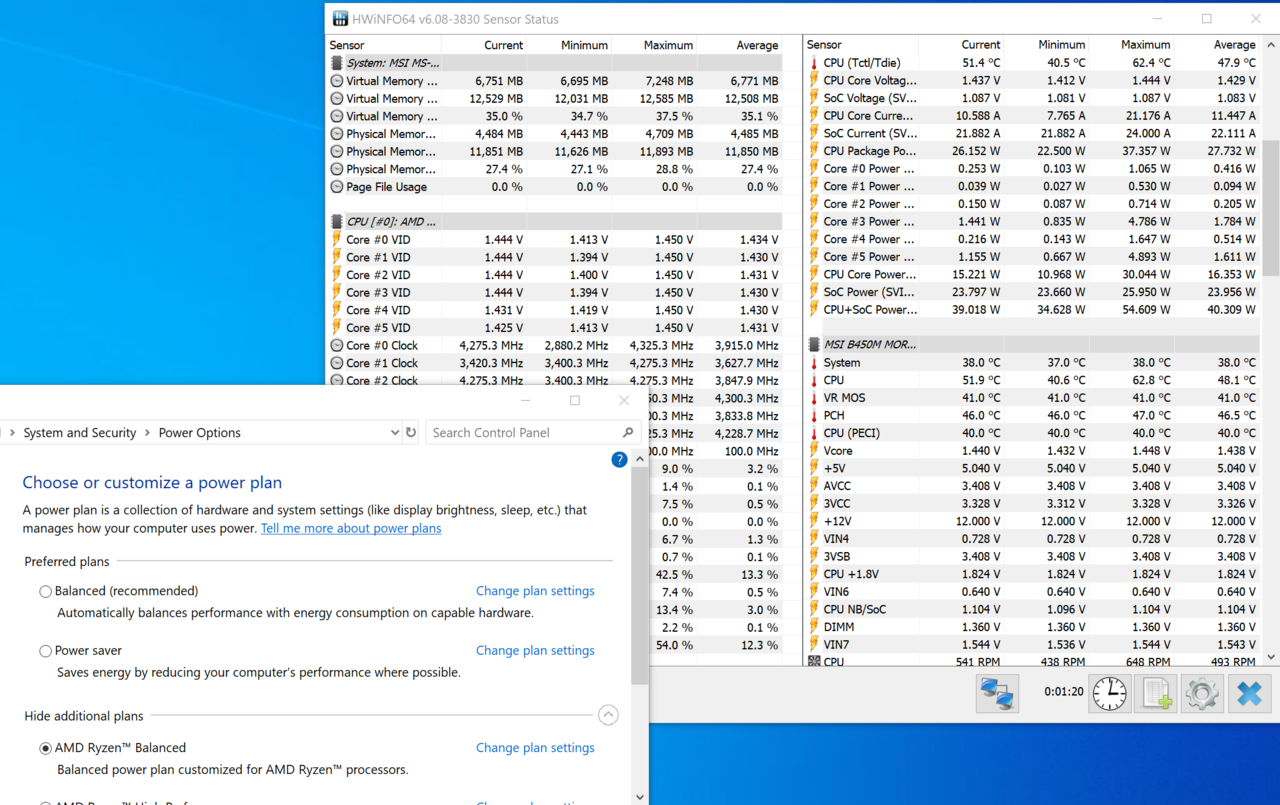Image resolution: width=1280 pixels, height=805 pixels.
Task: Click the 541 RPM CPU fan value
Action: [x=978, y=661]
